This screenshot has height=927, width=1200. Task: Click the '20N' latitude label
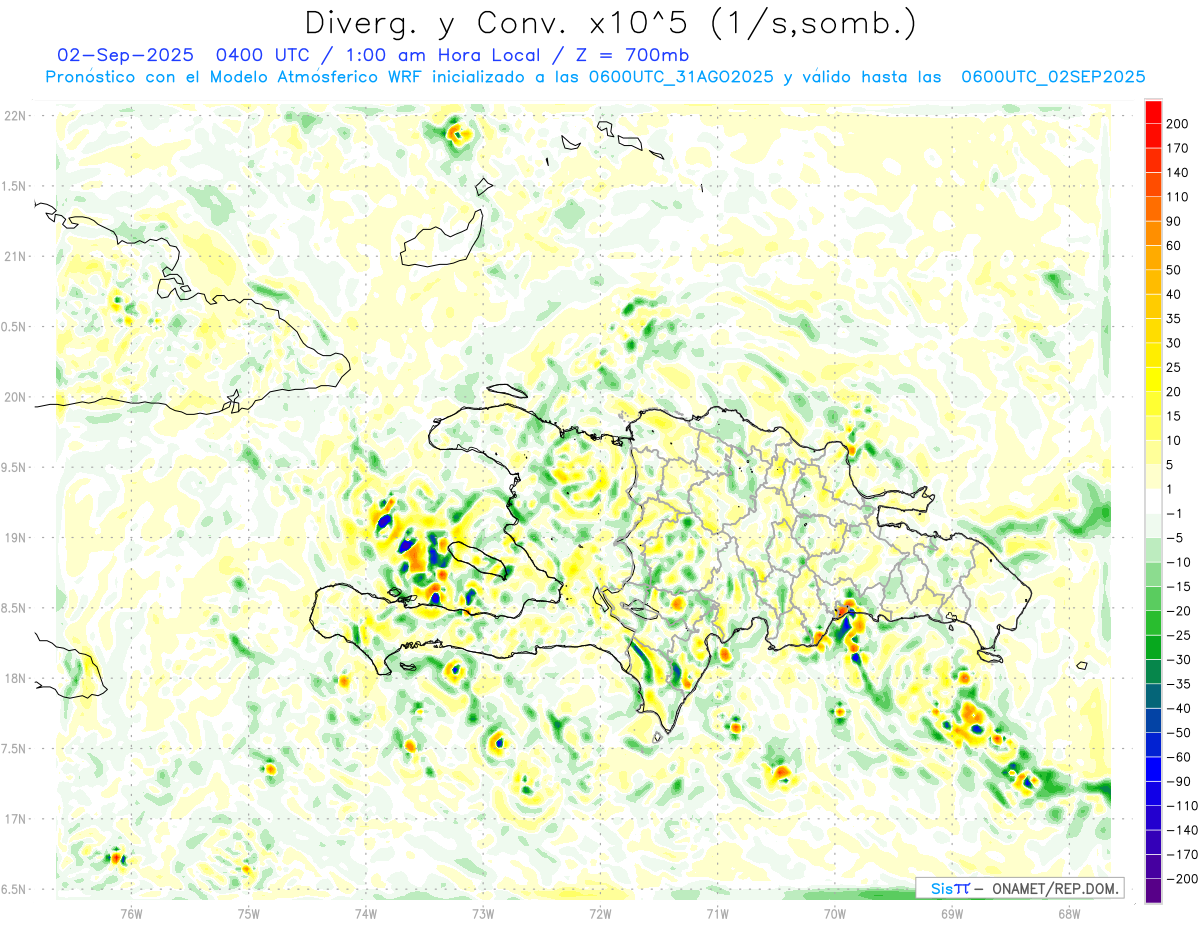15,397
